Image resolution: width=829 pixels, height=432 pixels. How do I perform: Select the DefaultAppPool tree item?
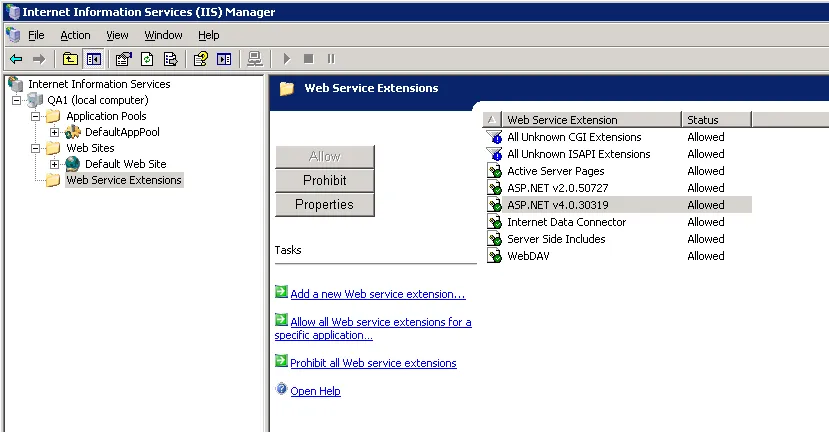[122, 132]
